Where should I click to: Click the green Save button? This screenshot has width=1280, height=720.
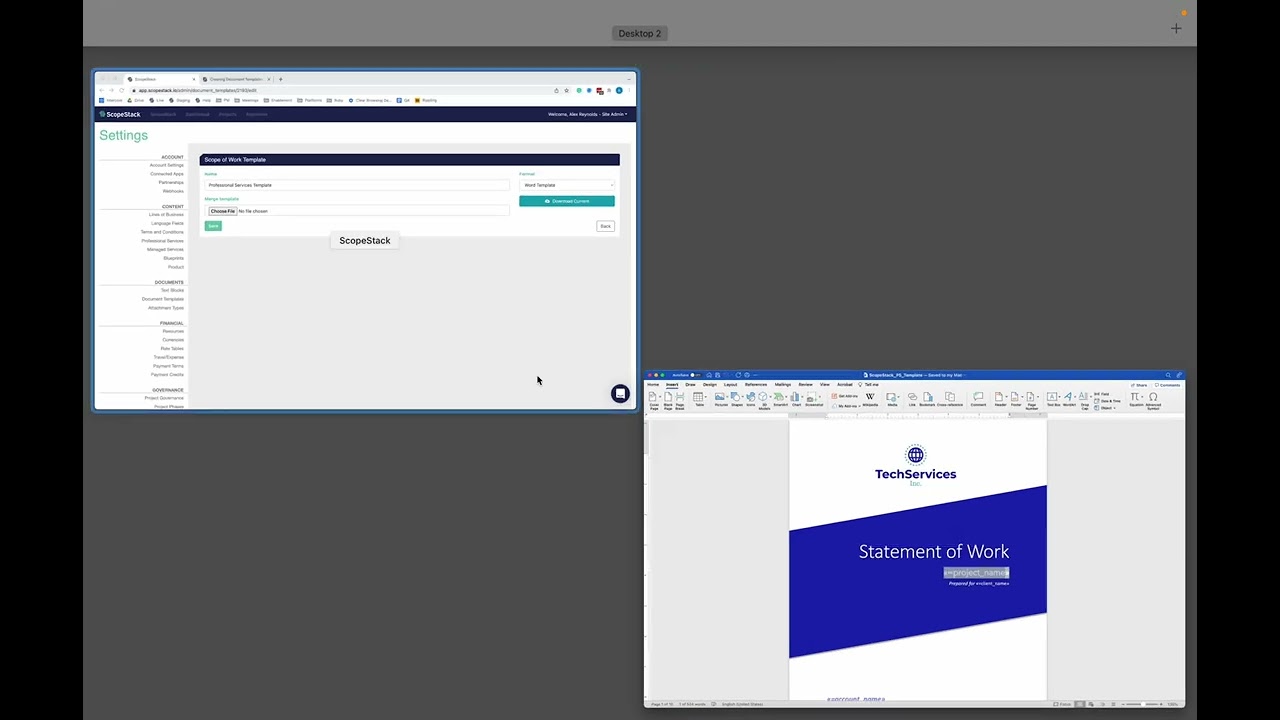coord(213,226)
